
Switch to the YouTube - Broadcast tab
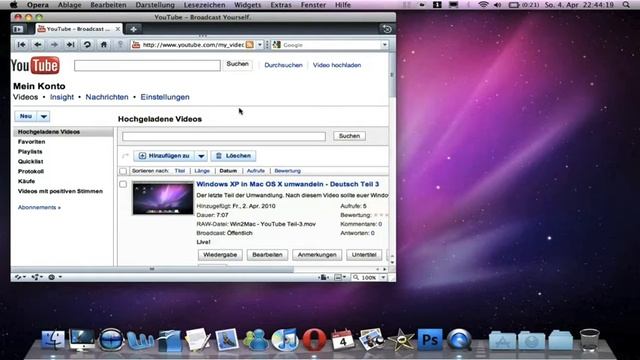79,29
